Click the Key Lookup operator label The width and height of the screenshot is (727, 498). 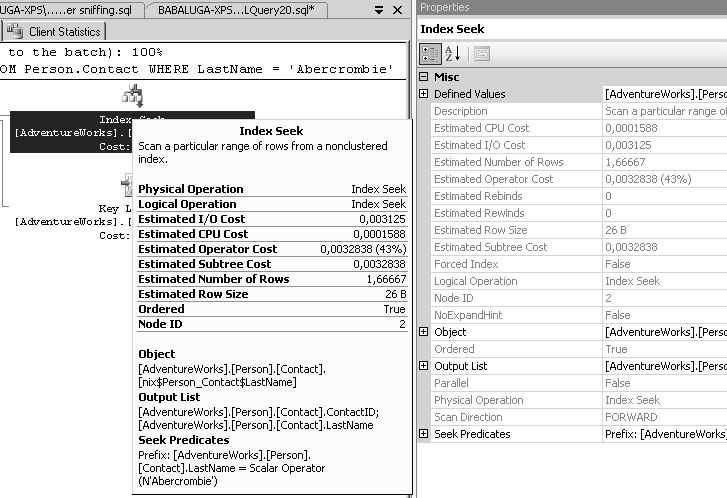click(x=72, y=222)
